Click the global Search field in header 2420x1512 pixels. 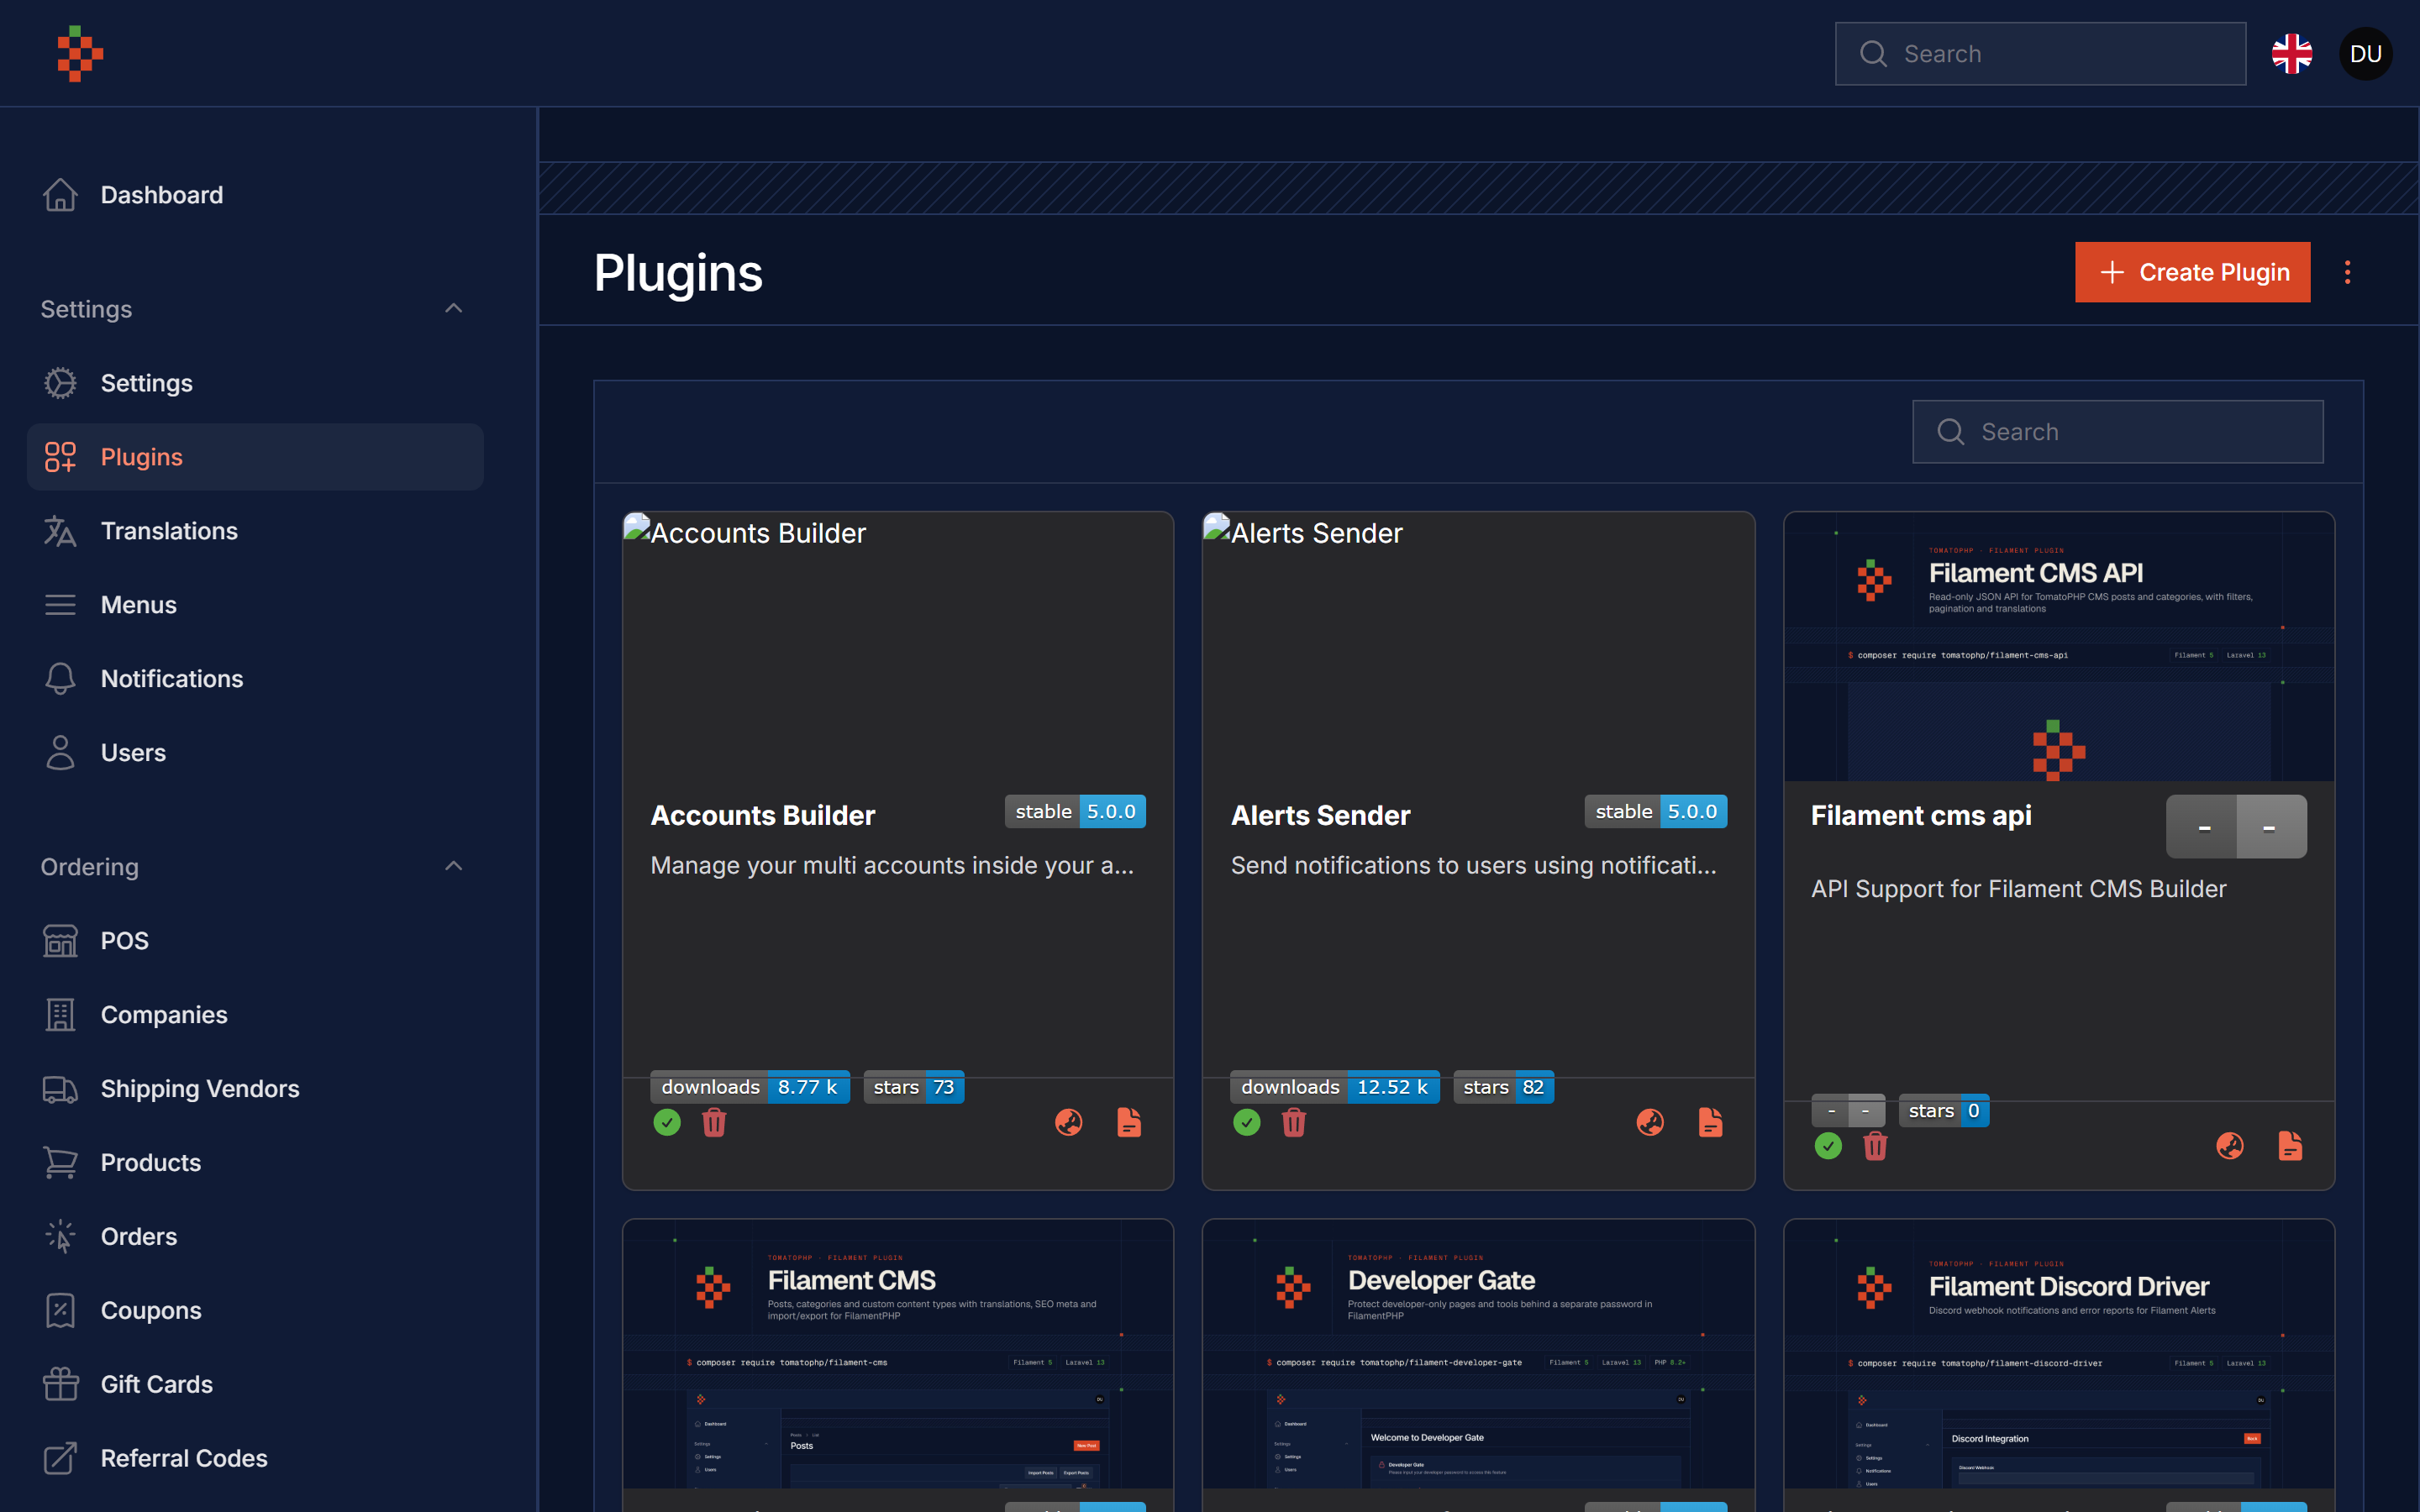click(2040, 54)
